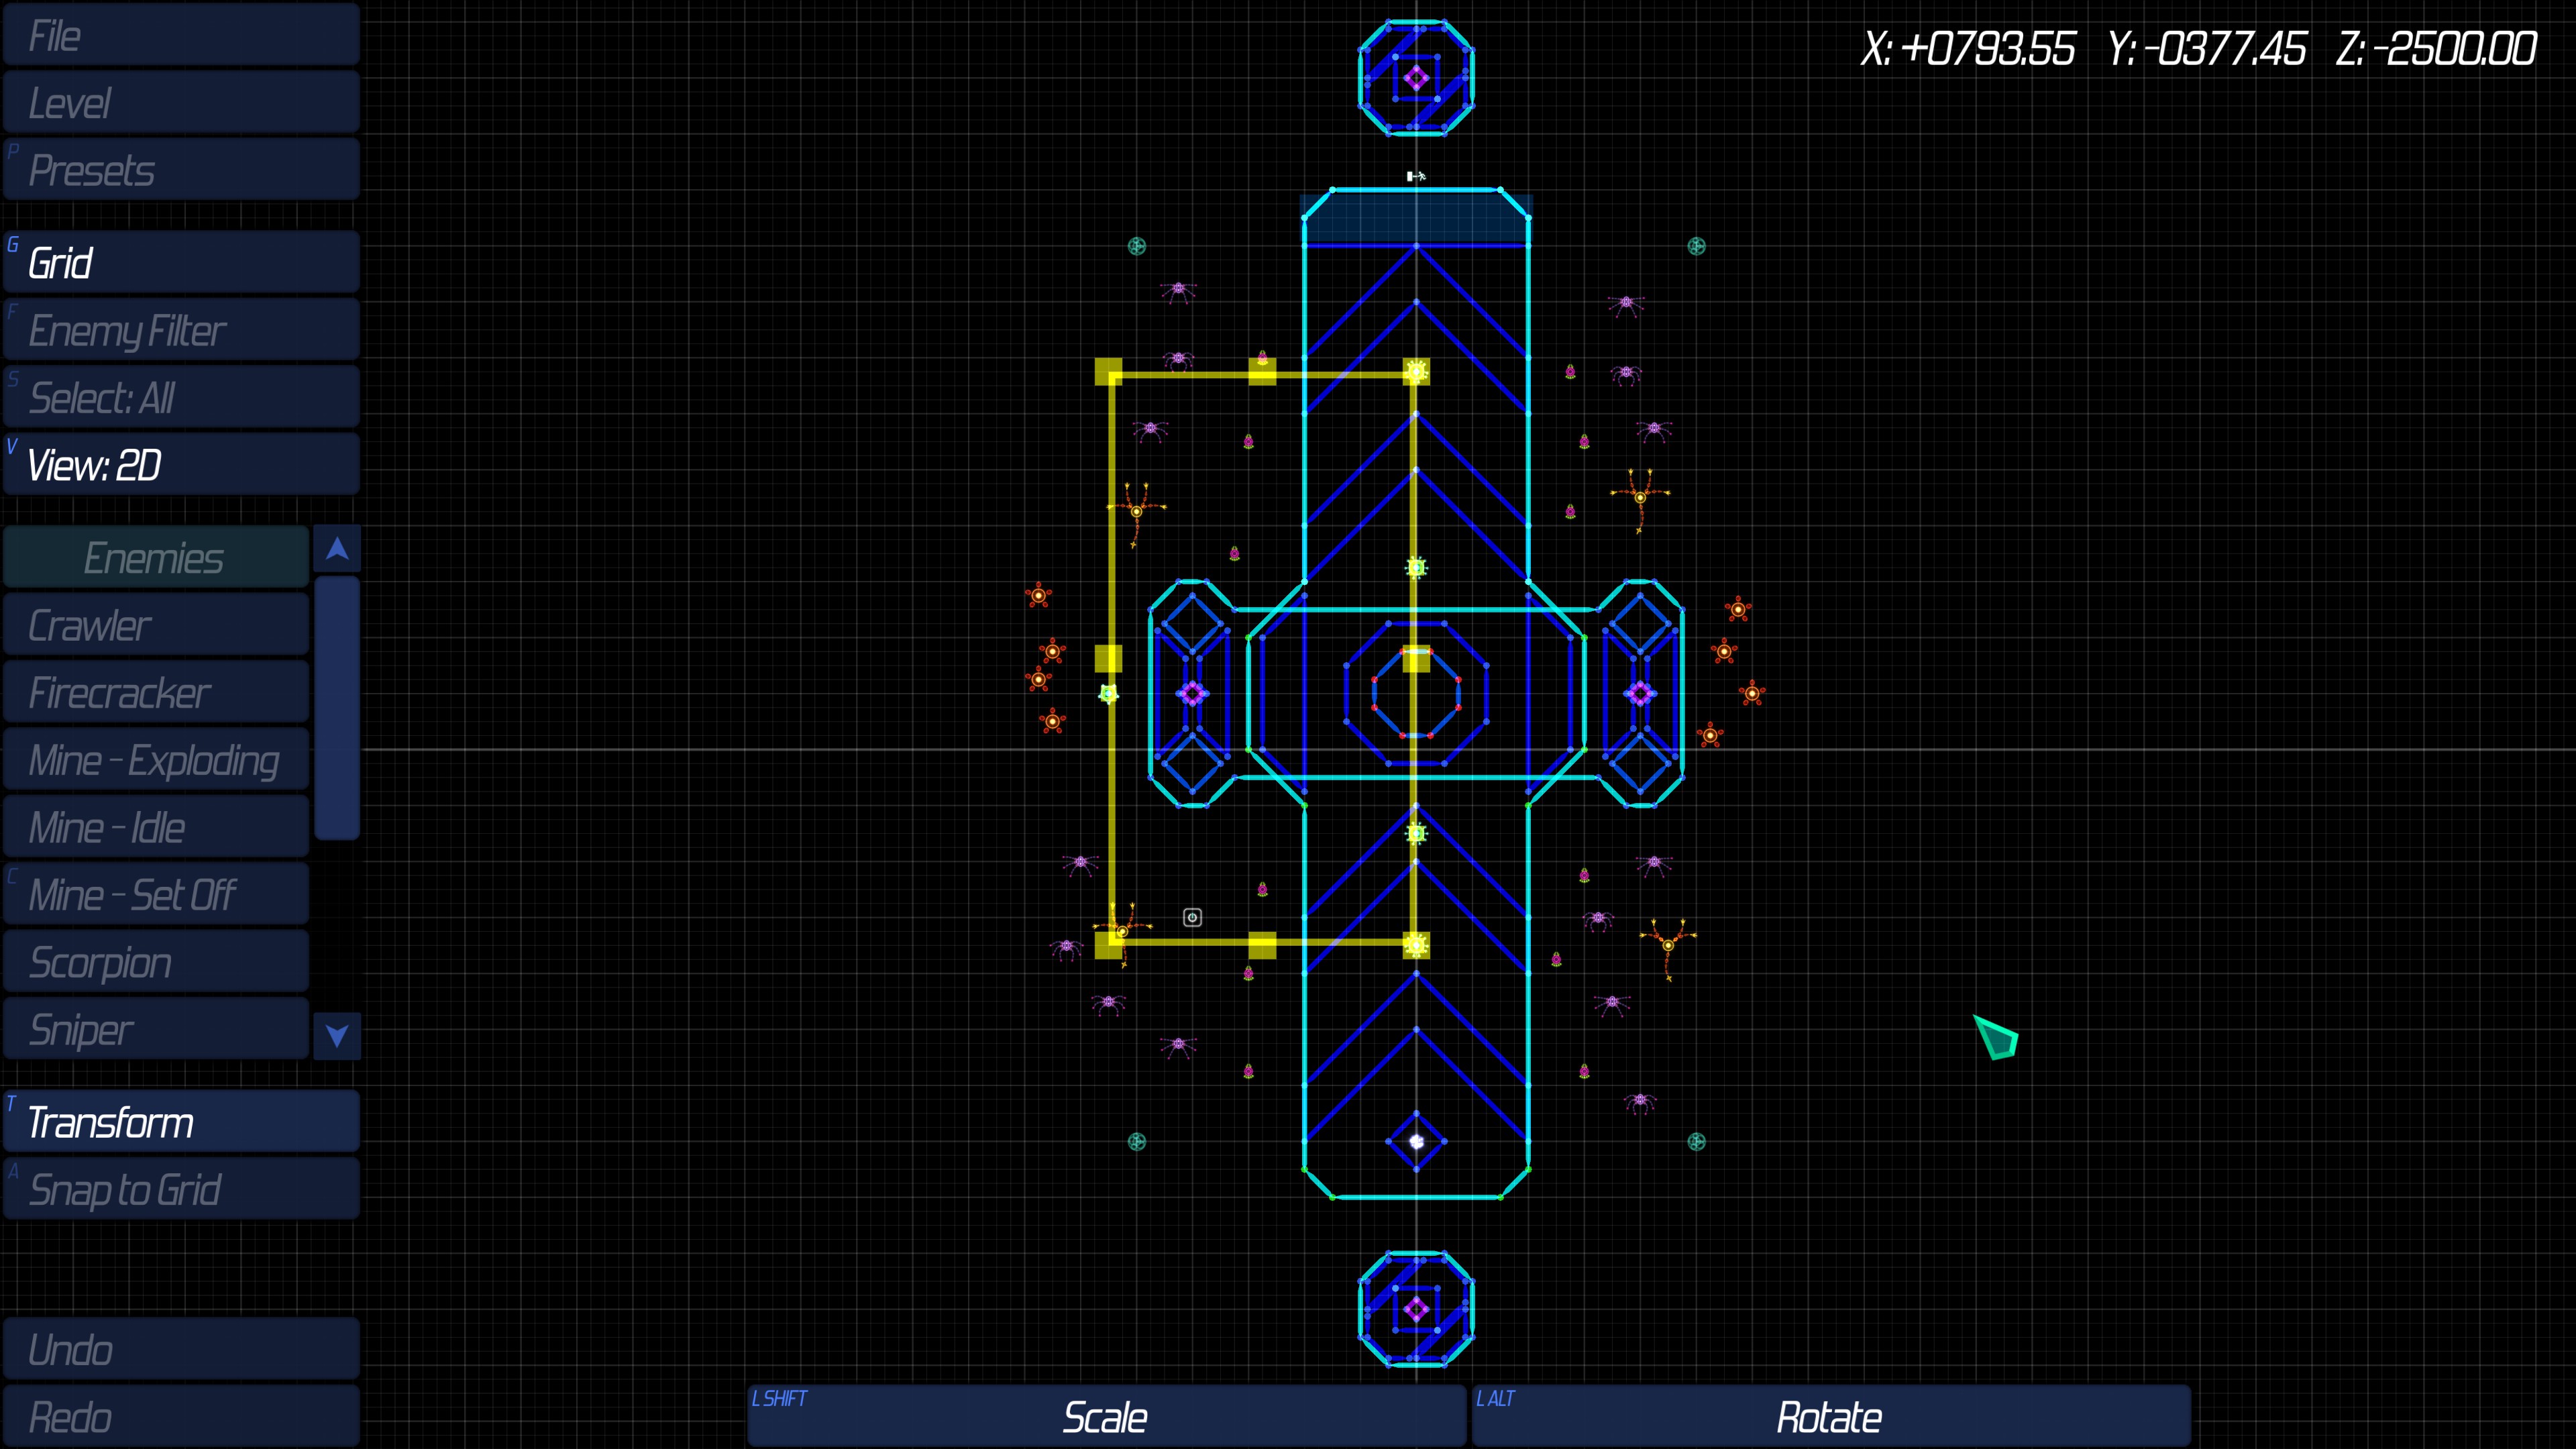Switch the View: 2D mode
Image resolution: width=2576 pixels, height=1449 pixels.
coord(181,465)
